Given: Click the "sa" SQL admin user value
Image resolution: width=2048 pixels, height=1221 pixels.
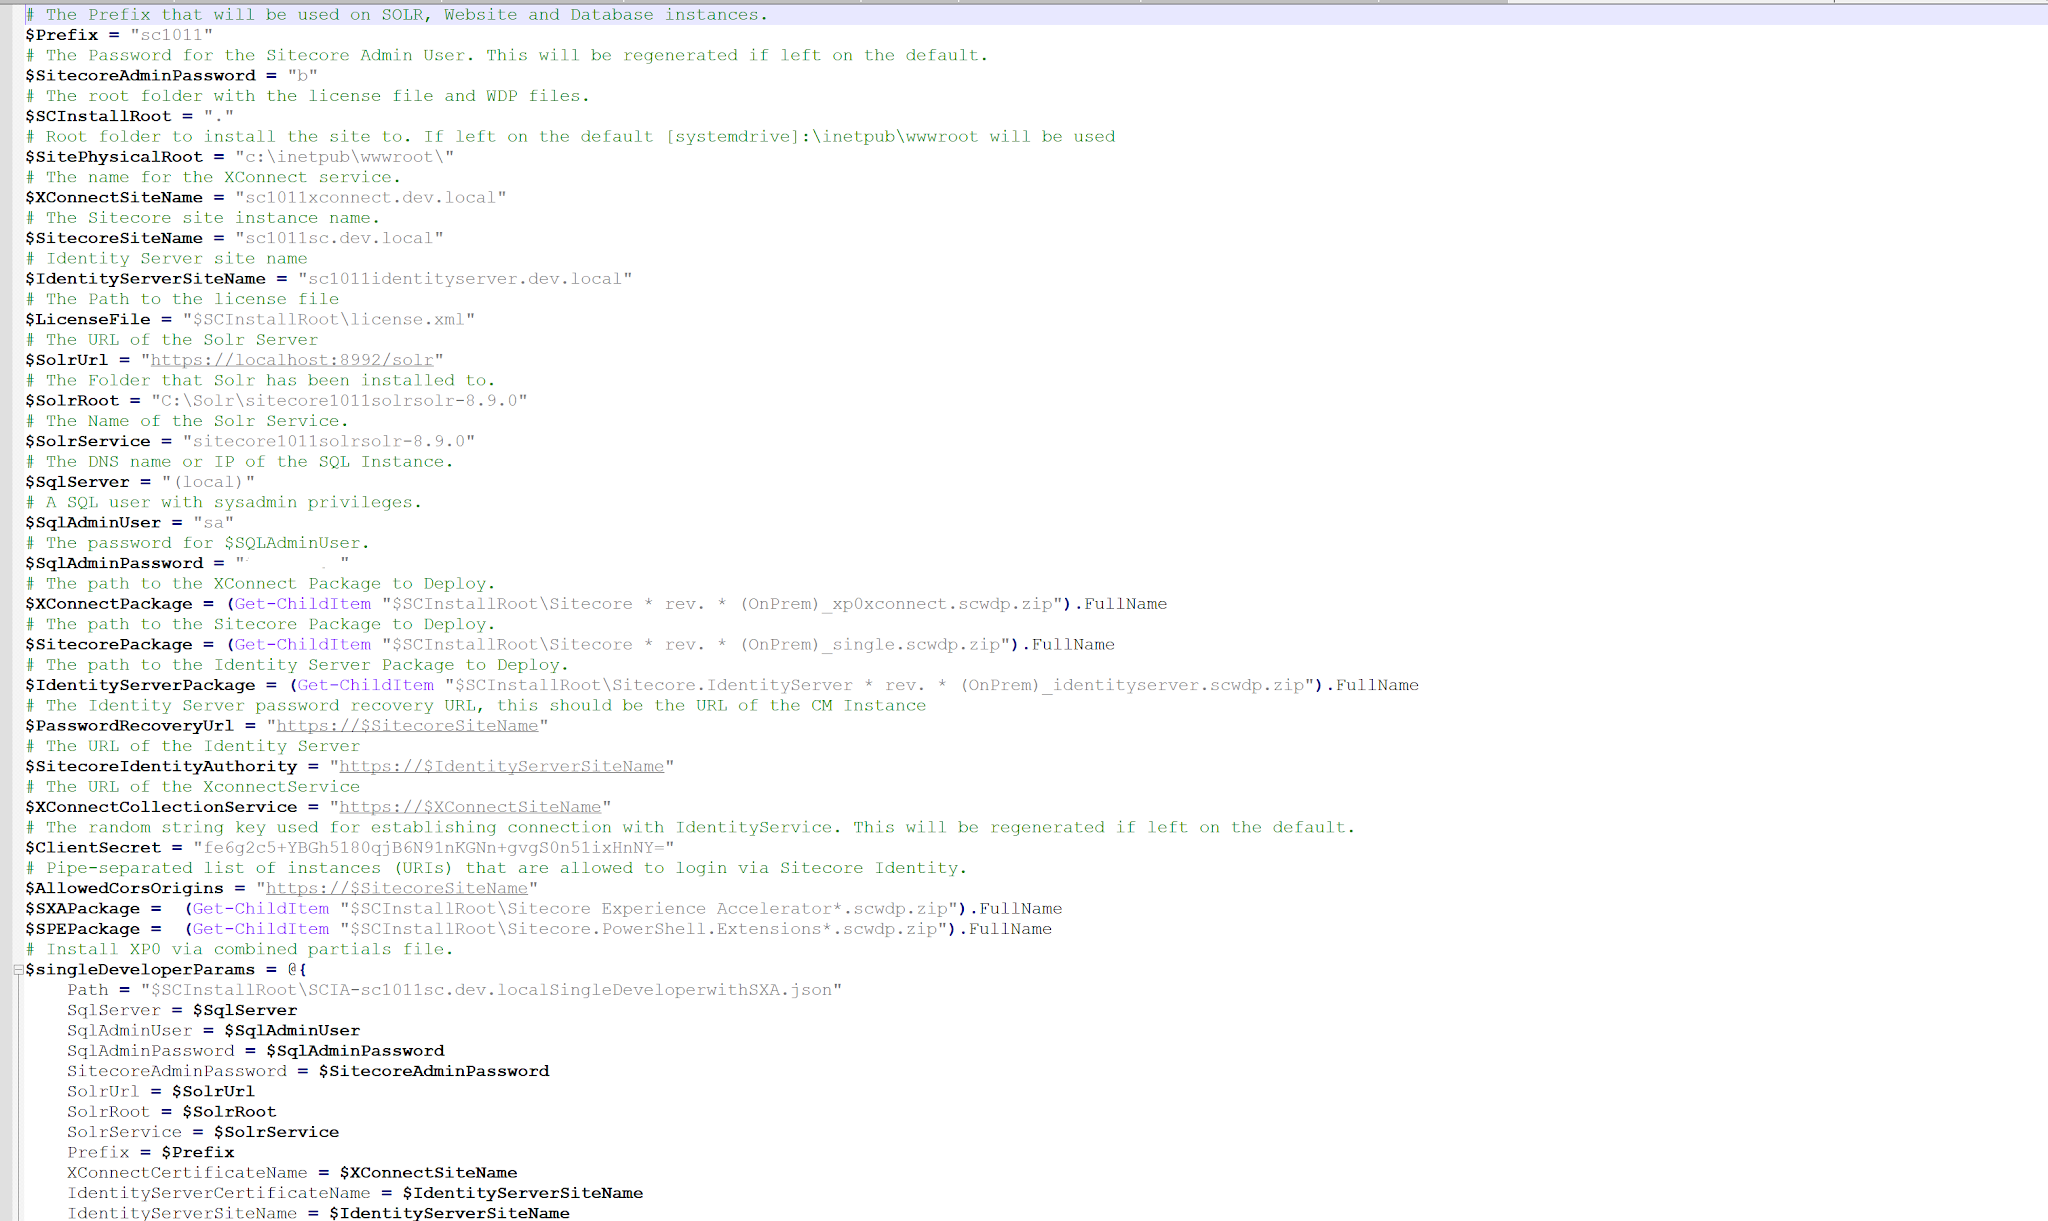Looking at the screenshot, I should 213,522.
